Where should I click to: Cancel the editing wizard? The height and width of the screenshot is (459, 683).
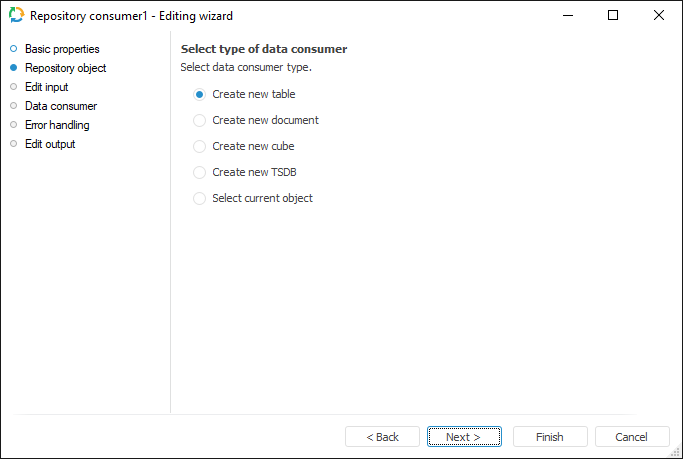[x=632, y=437]
